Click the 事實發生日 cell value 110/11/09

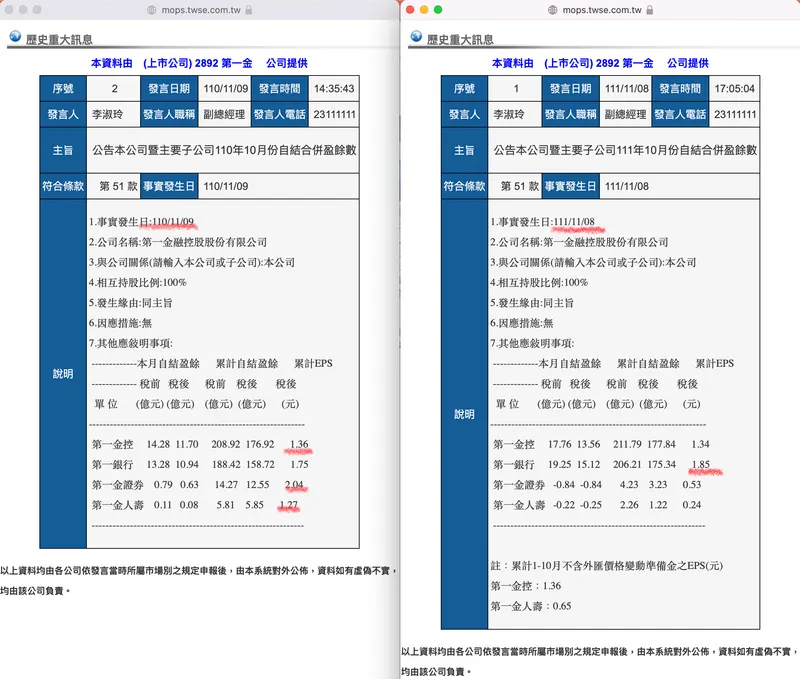226,186
